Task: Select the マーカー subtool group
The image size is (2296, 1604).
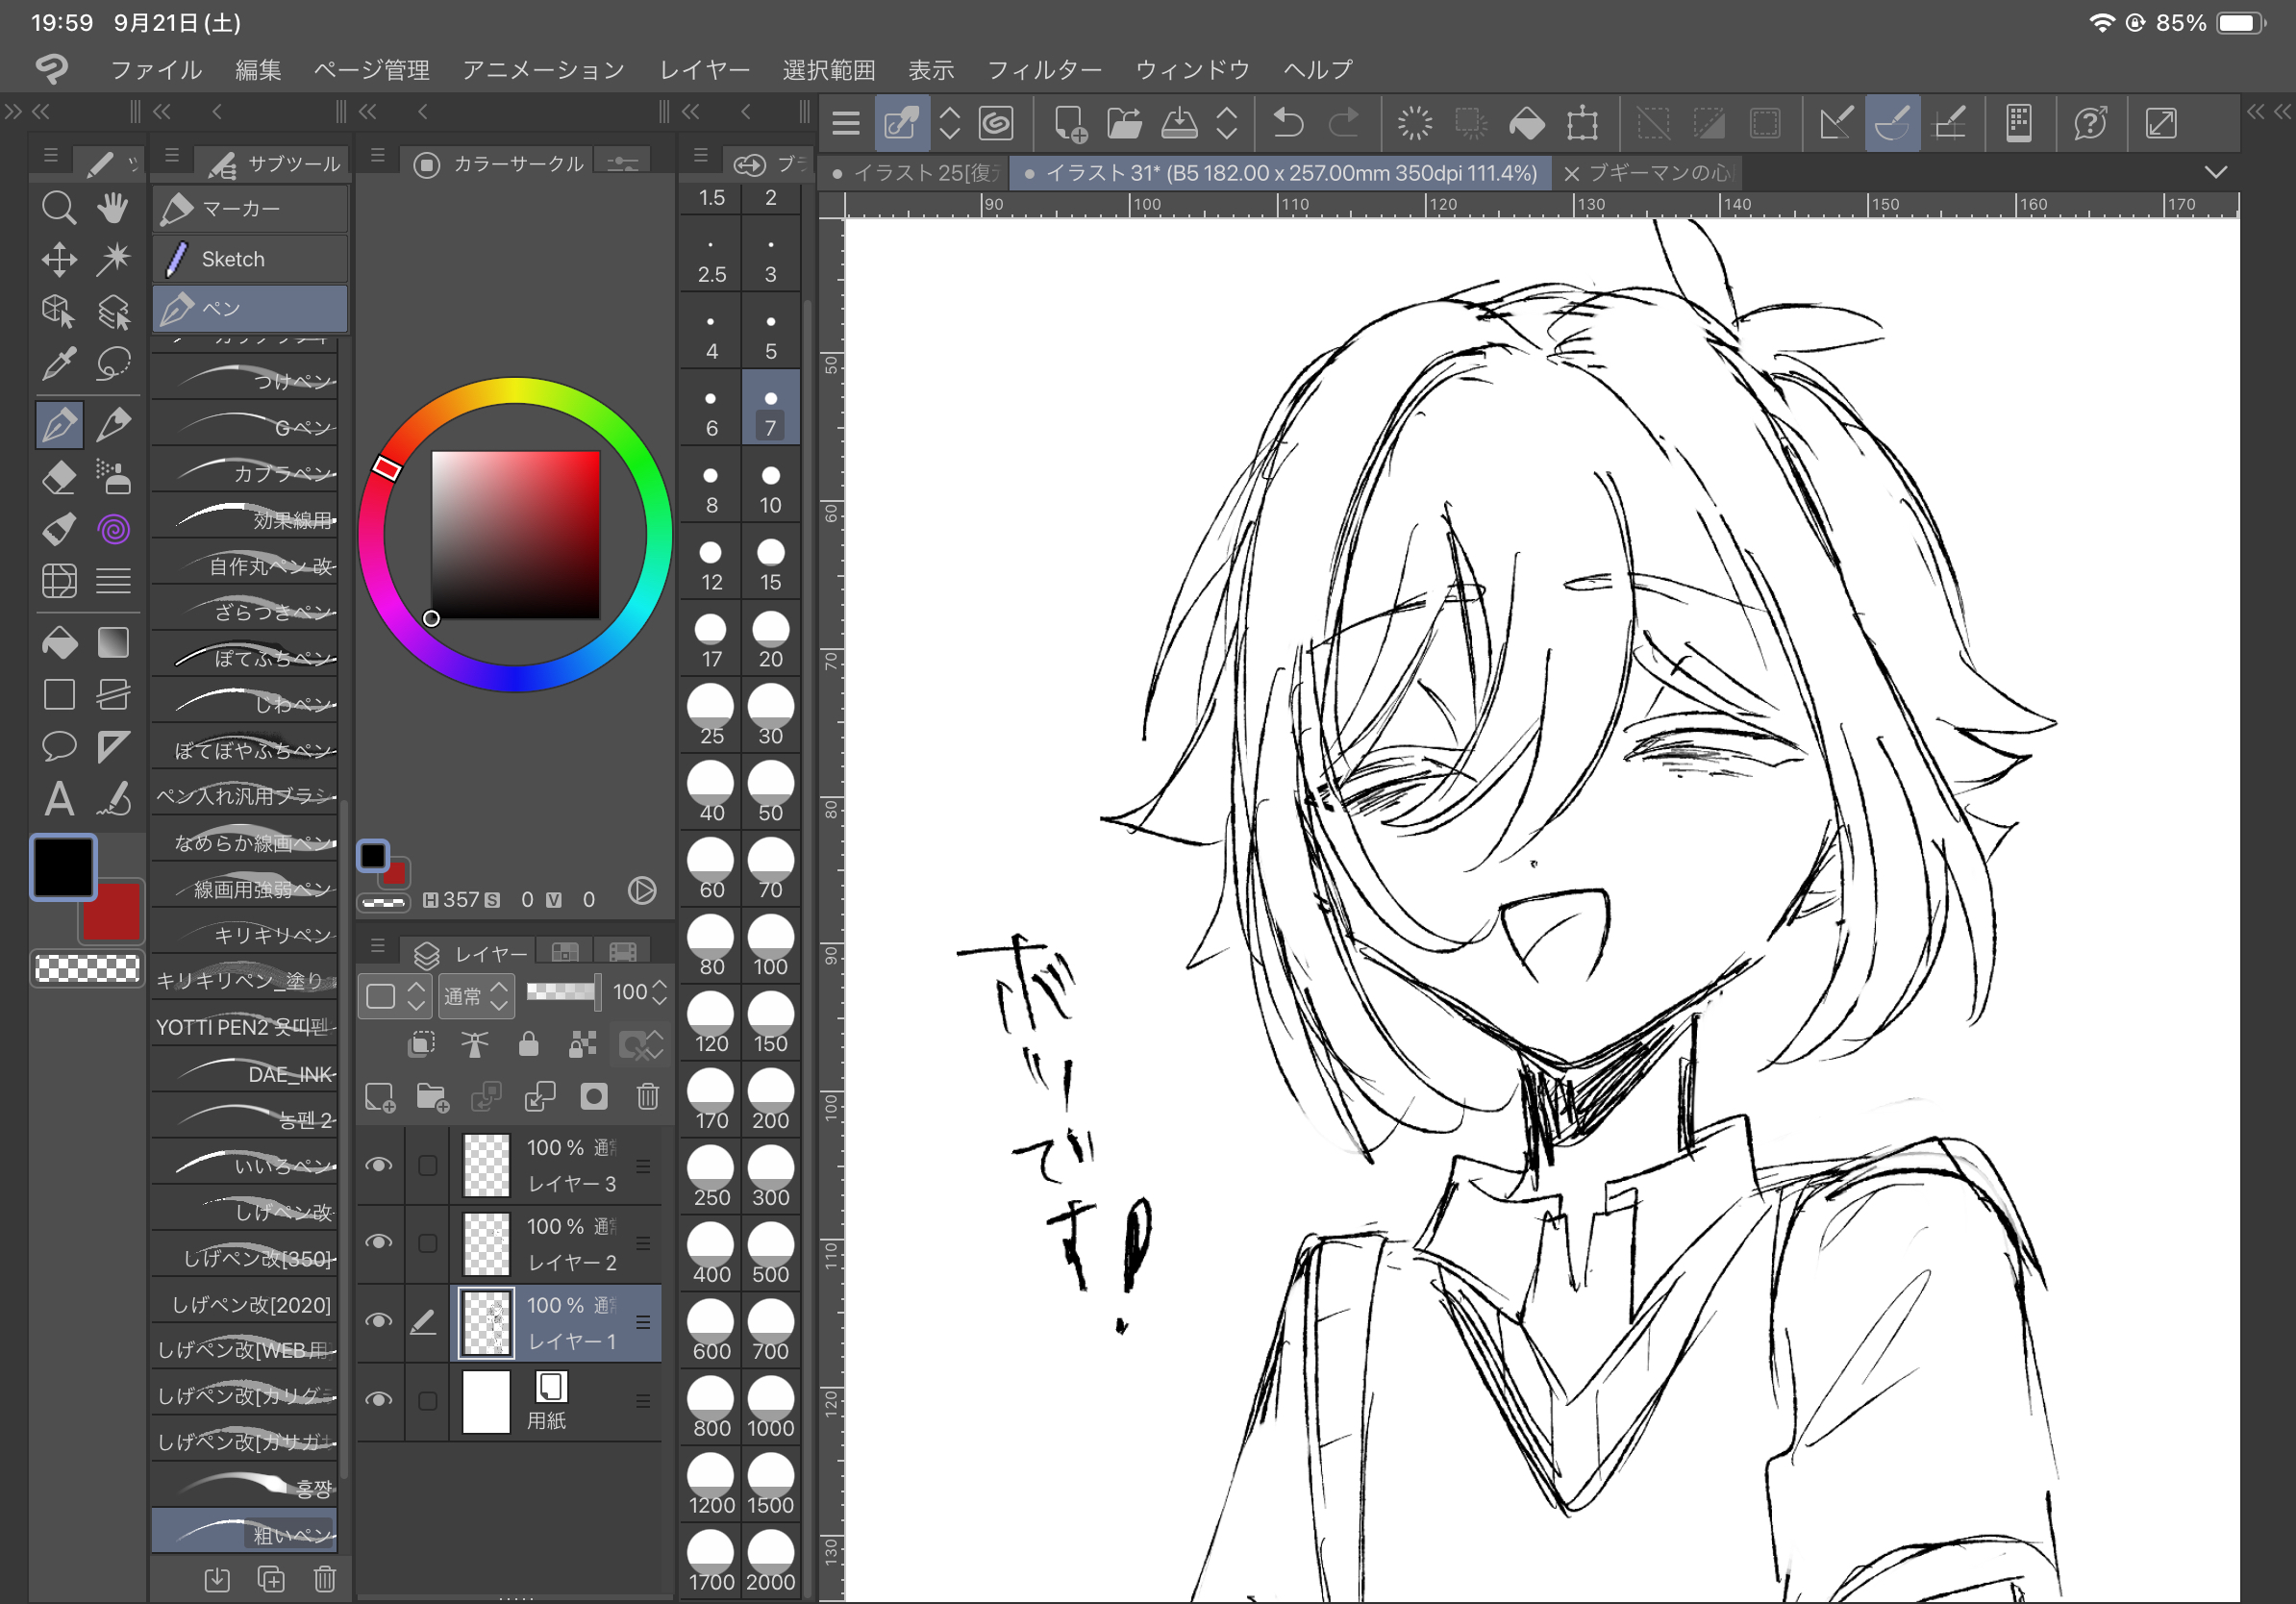Action: click(250, 208)
